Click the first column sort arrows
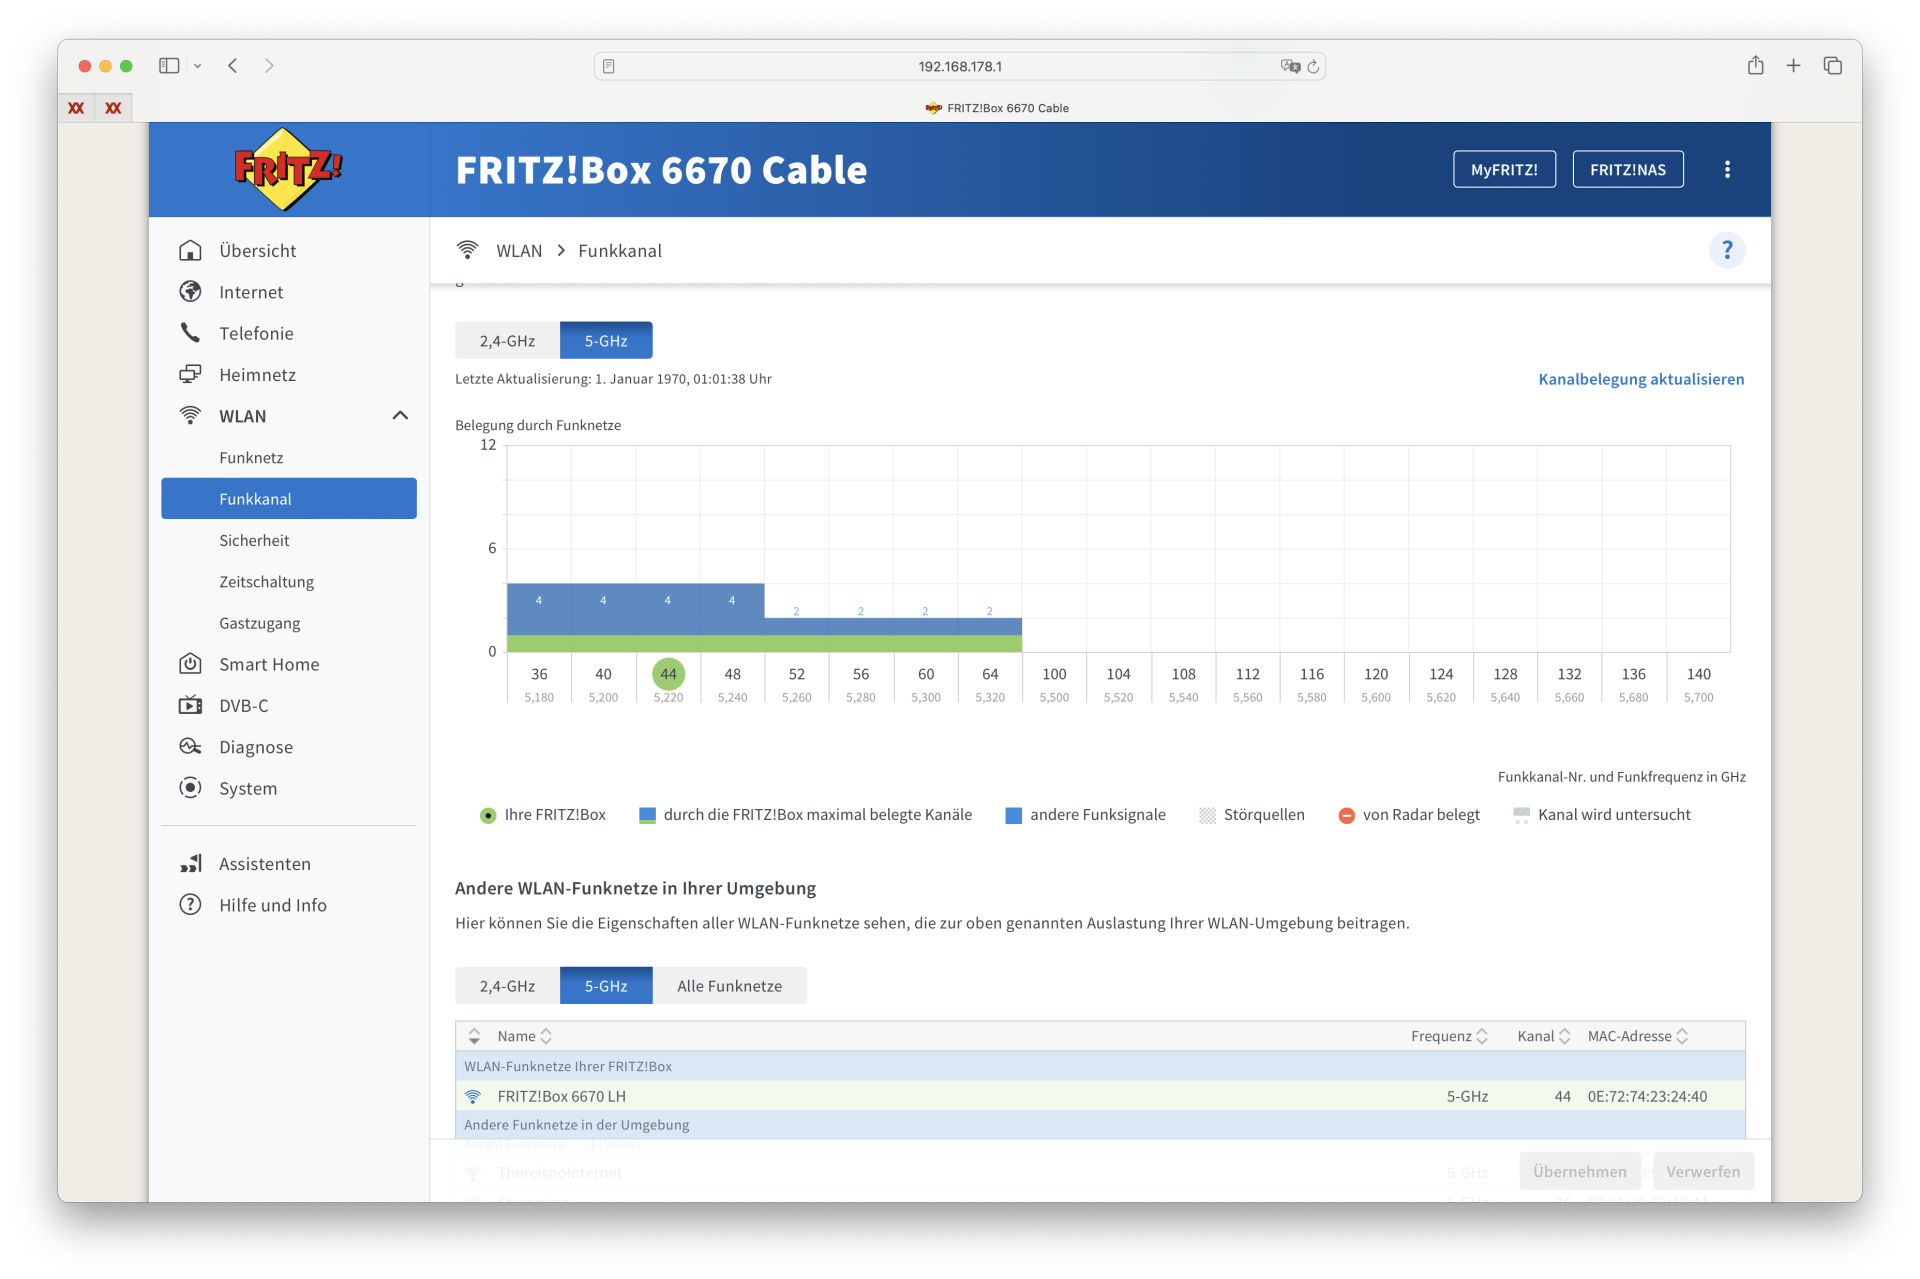Image resolution: width=1920 pixels, height=1279 pixels. [x=474, y=1036]
